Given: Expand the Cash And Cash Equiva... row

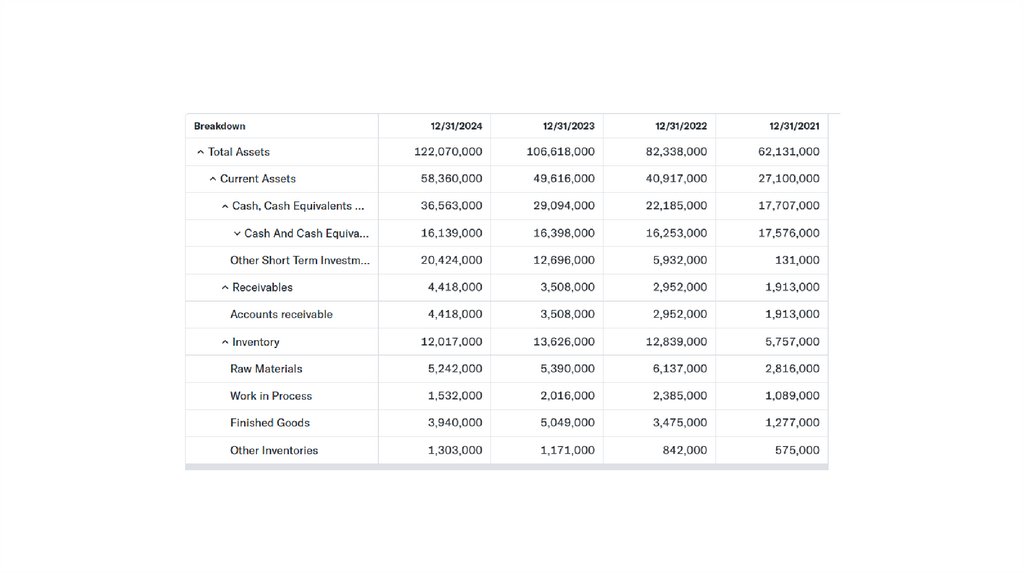Looking at the screenshot, I should (237, 233).
